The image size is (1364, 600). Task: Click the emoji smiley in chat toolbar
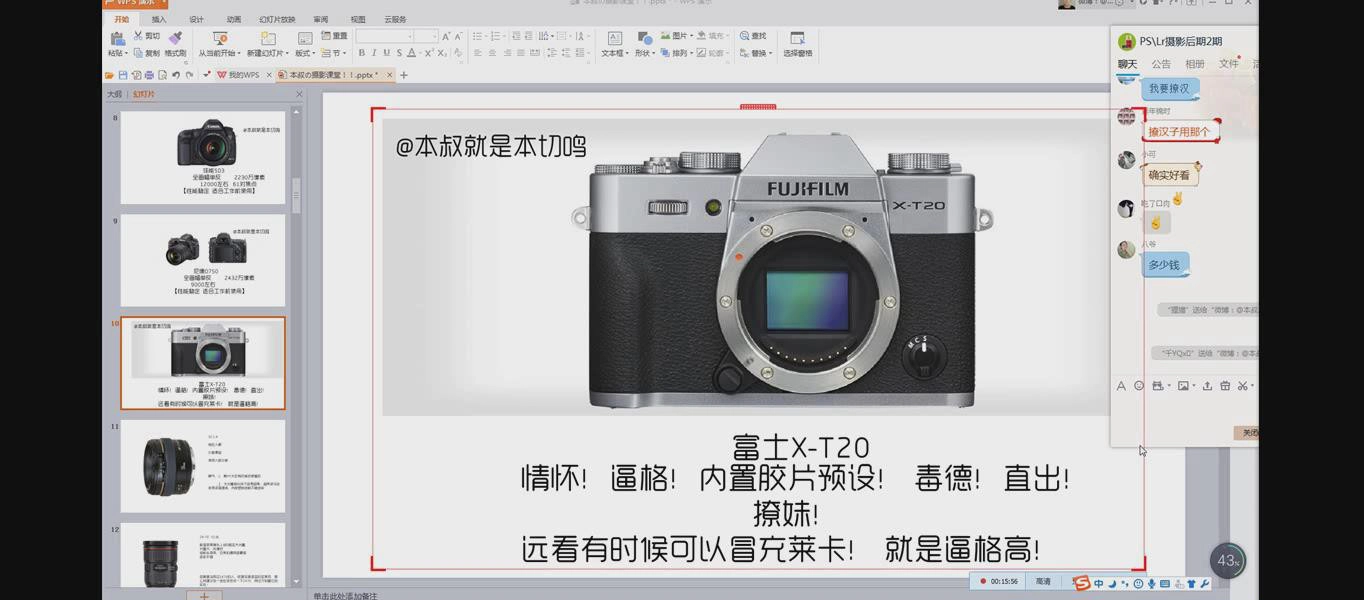point(1139,386)
